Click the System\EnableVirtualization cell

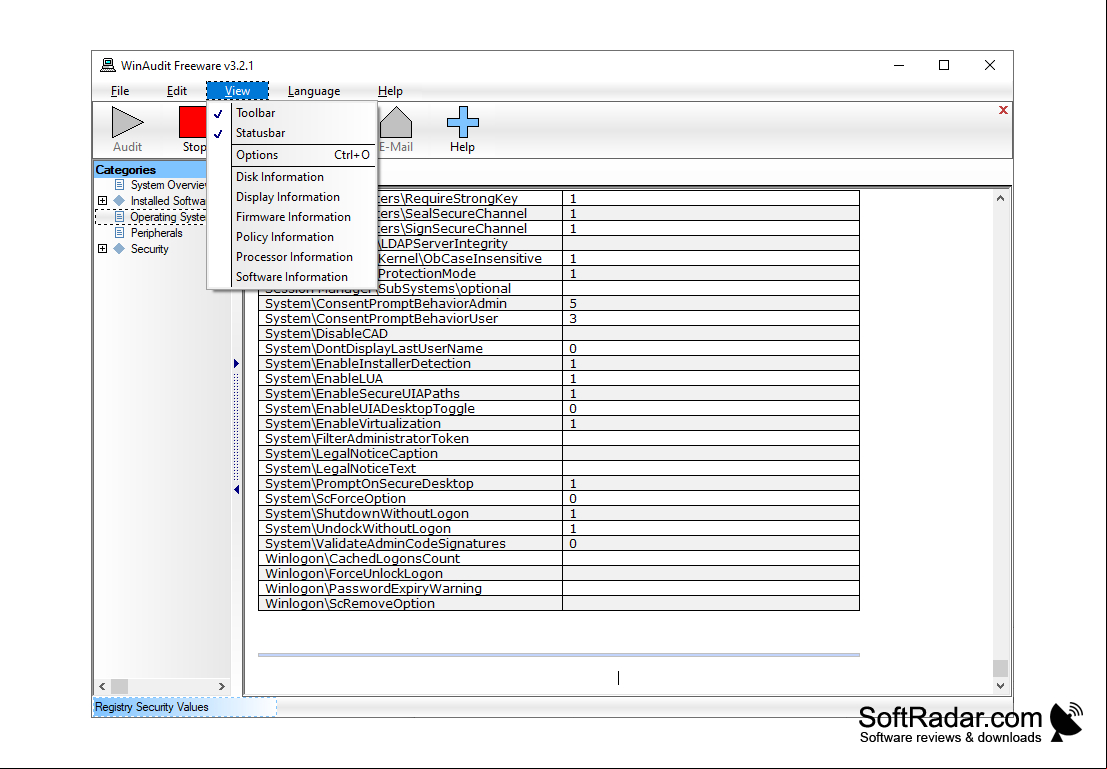pos(410,424)
